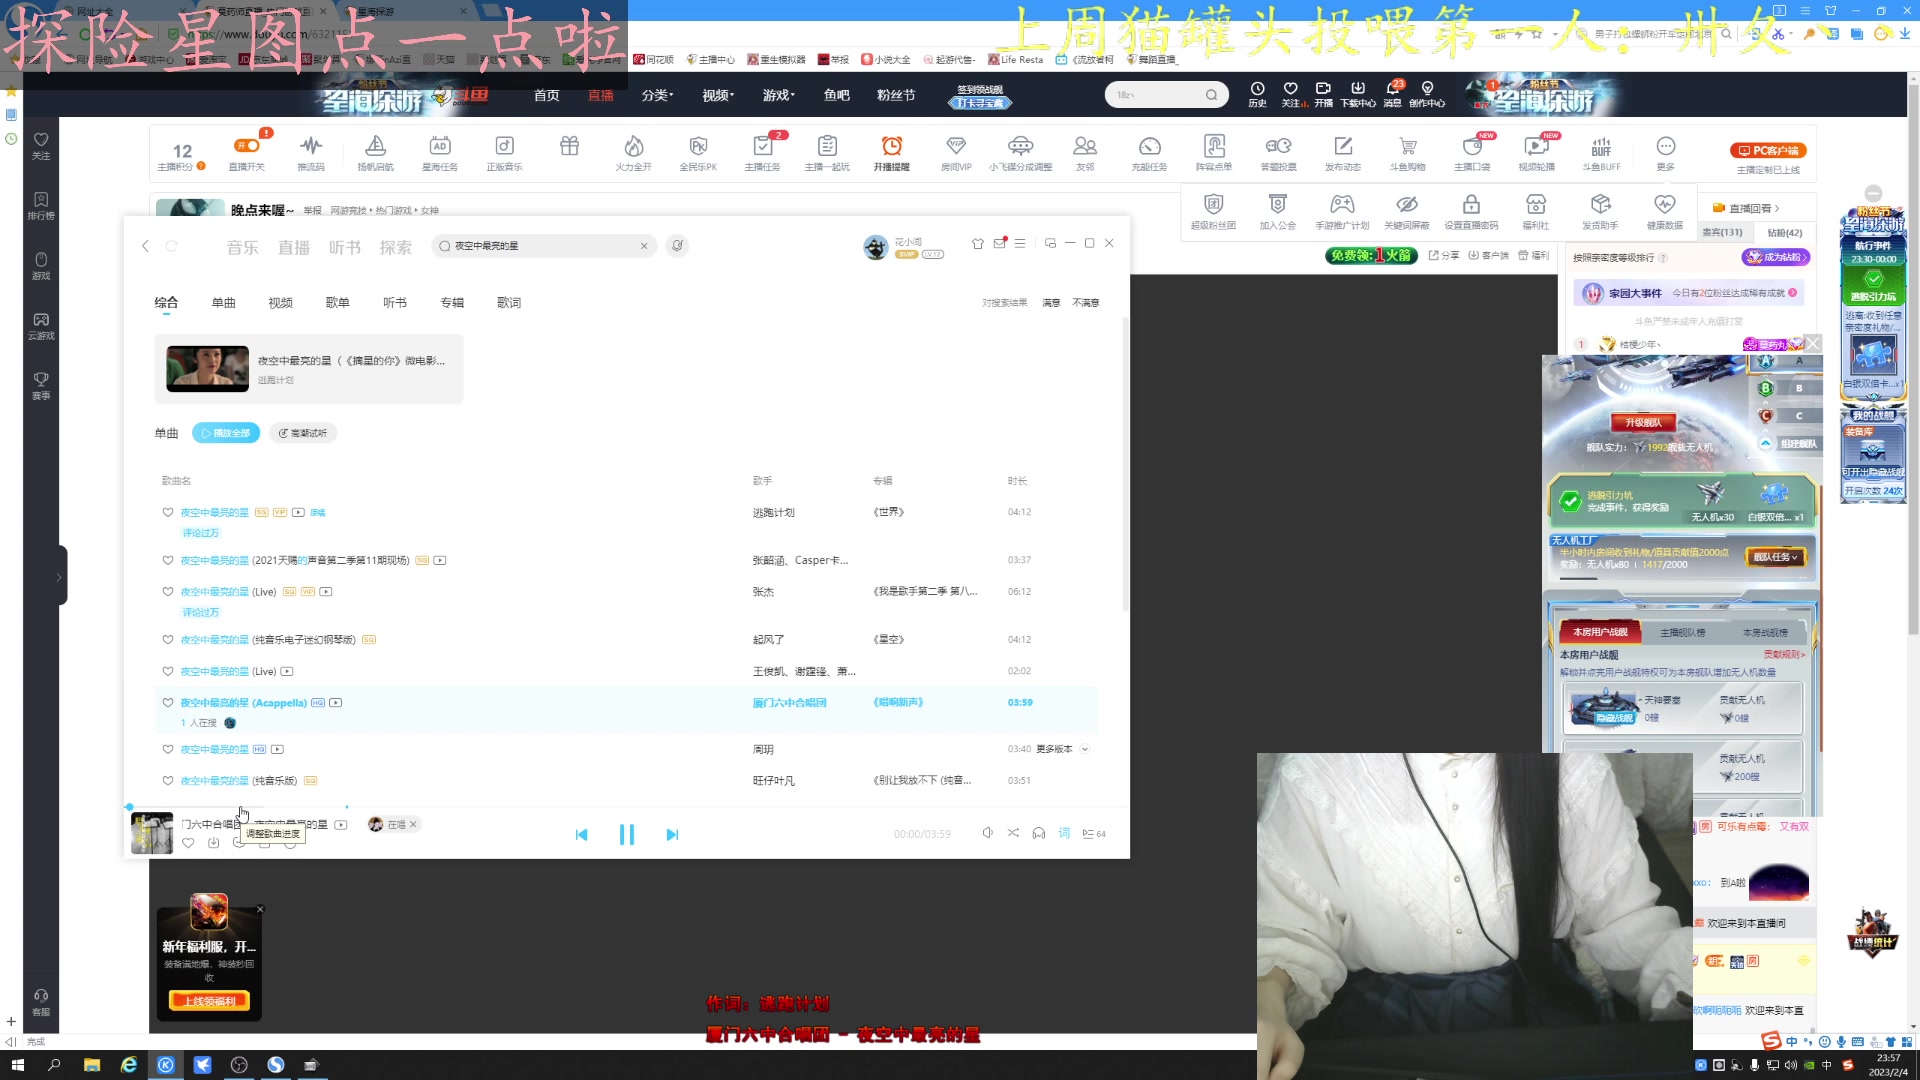This screenshot has height=1080, width=1920.
Task: Open the 关键词屏蔽 keyword block icon
Action: coord(1407,211)
